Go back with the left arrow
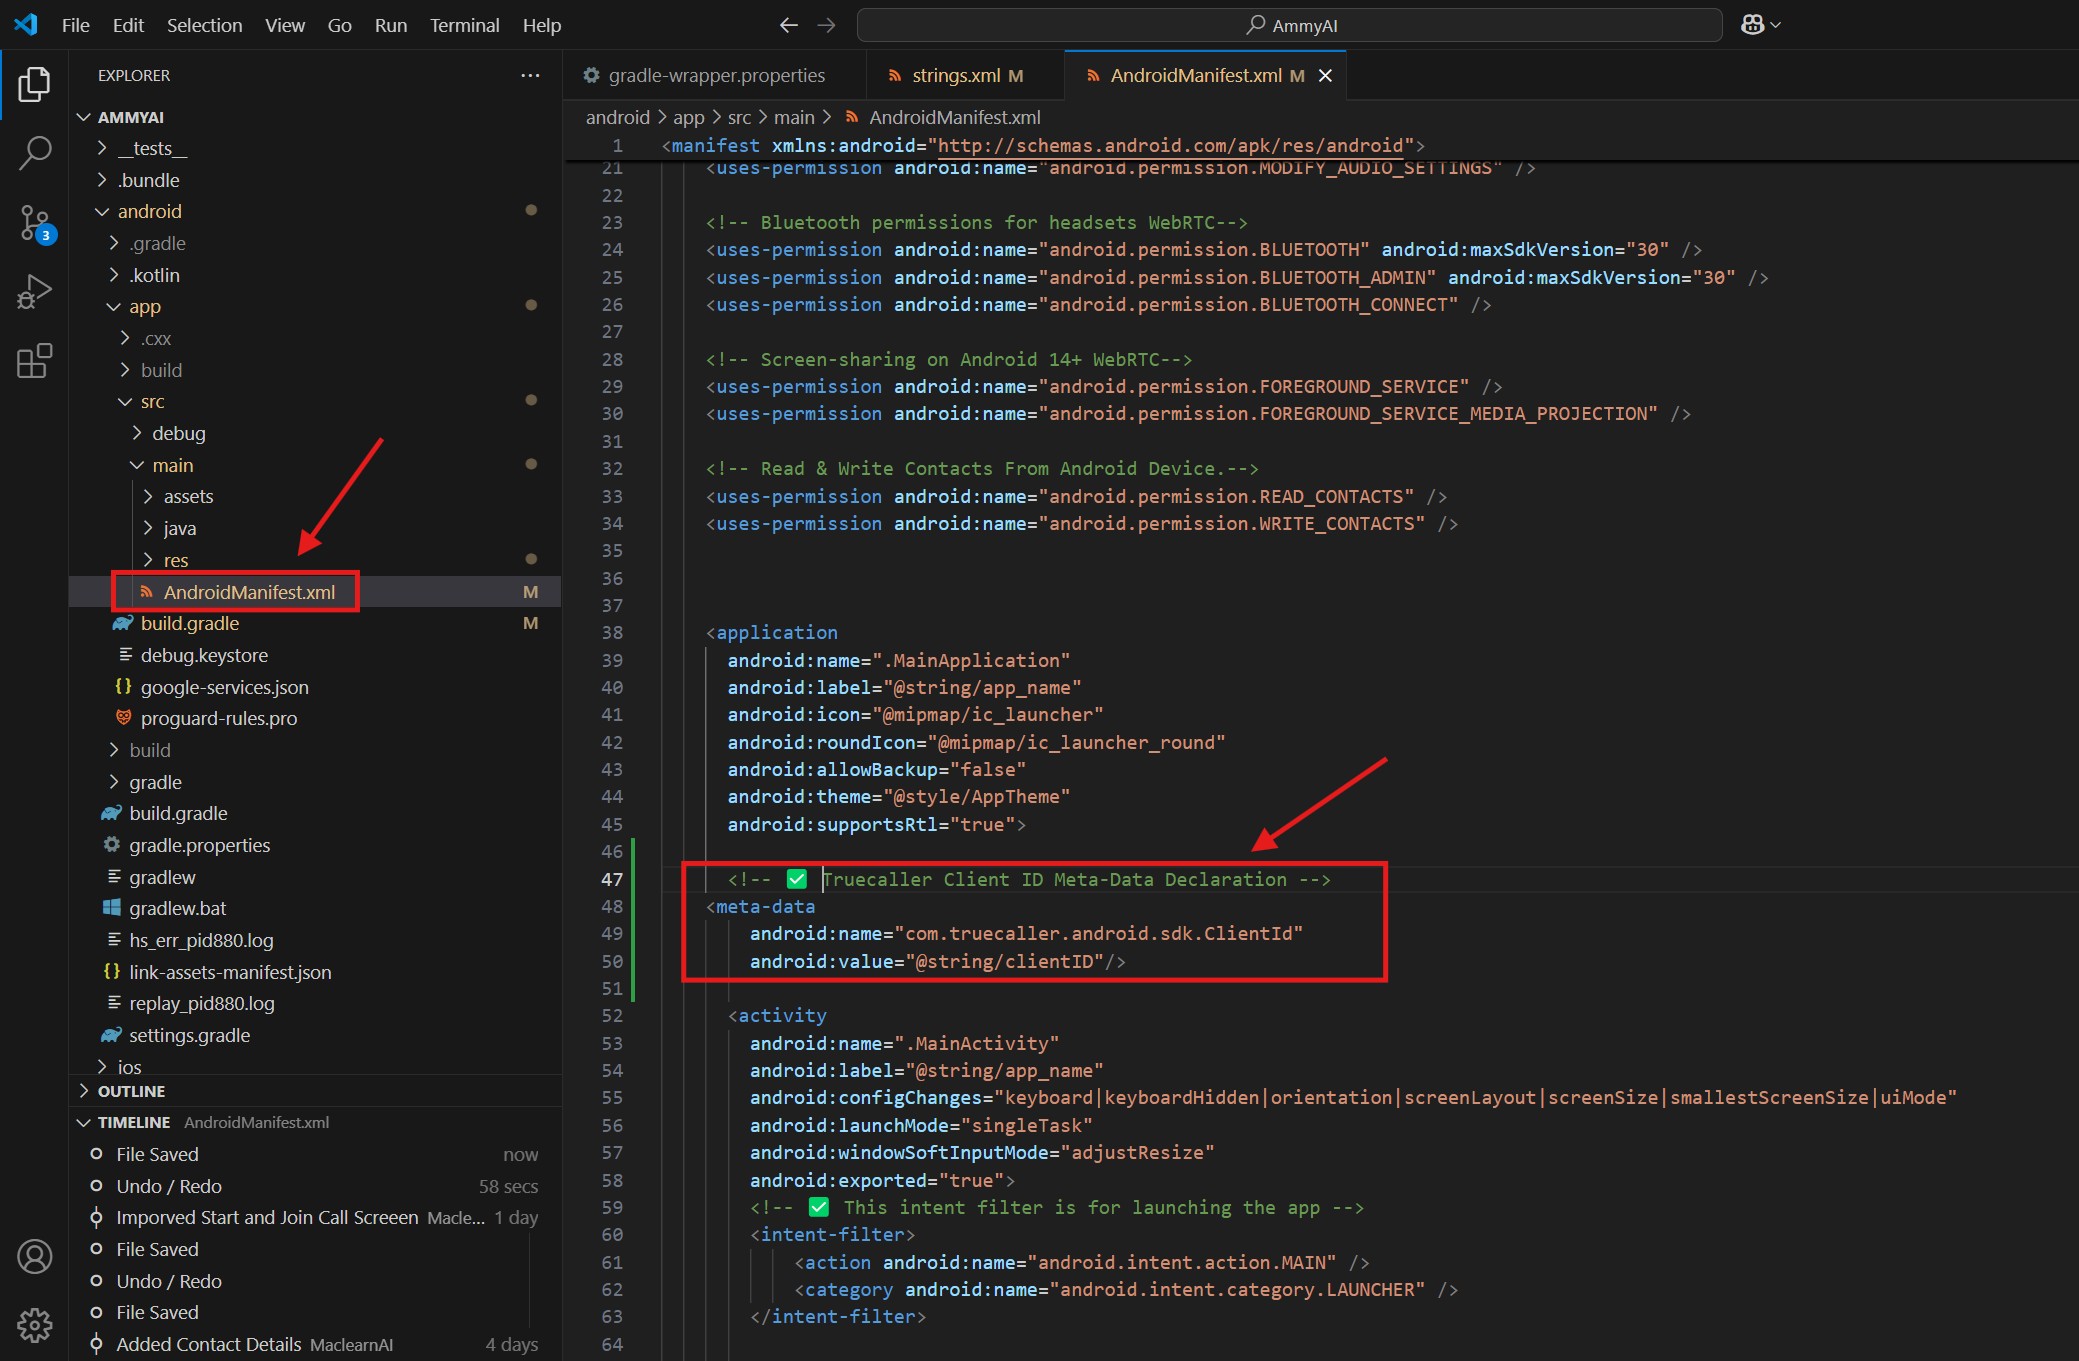Screen dimensions: 2079x1361 (x=788, y=25)
